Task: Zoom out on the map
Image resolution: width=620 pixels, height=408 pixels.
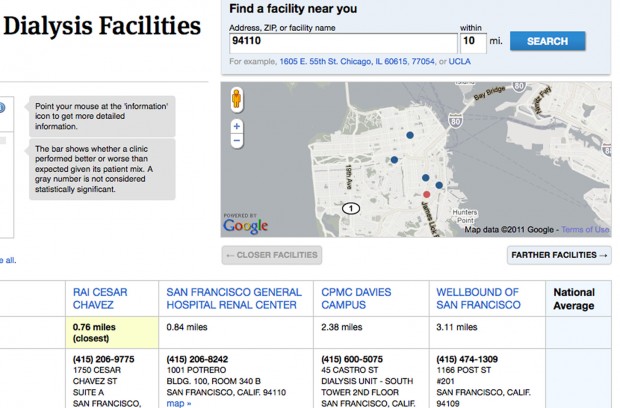Action: pyautogui.click(x=237, y=140)
